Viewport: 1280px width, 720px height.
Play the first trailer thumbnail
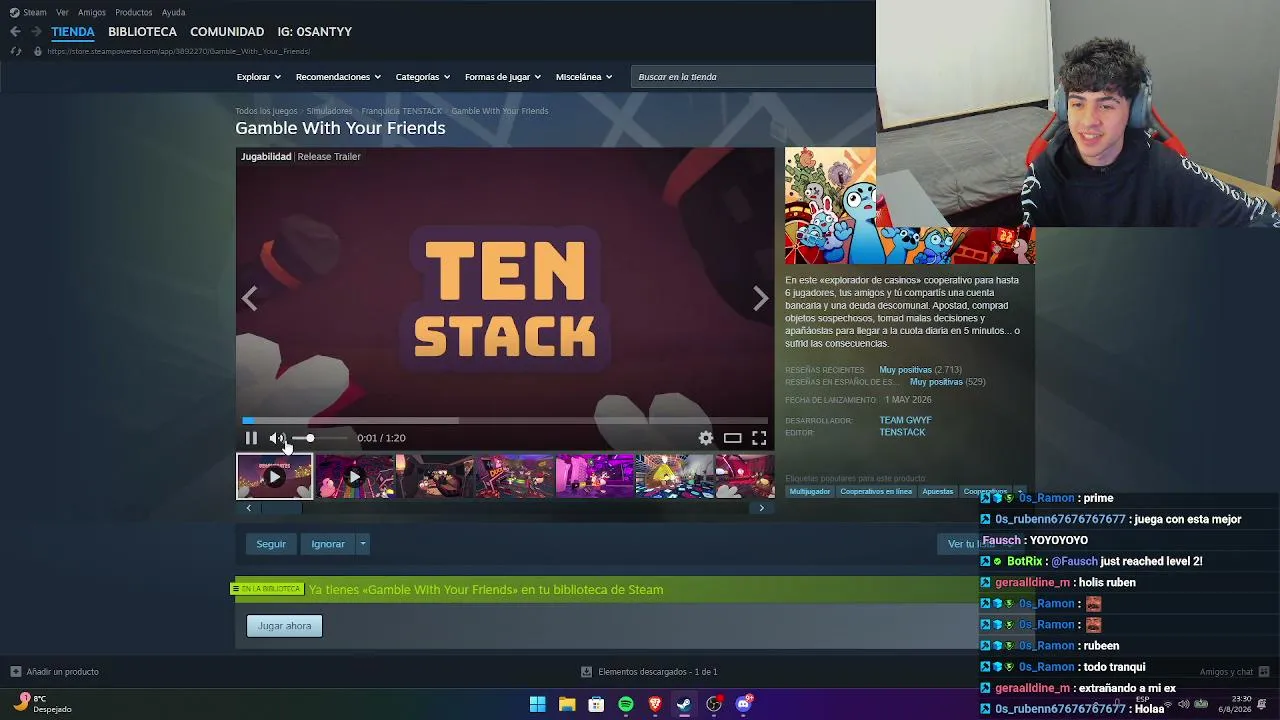(274, 476)
